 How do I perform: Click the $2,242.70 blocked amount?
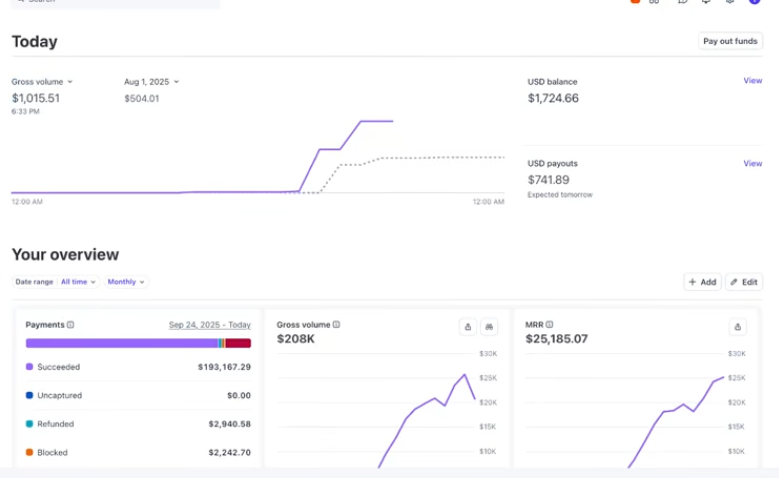point(230,453)
